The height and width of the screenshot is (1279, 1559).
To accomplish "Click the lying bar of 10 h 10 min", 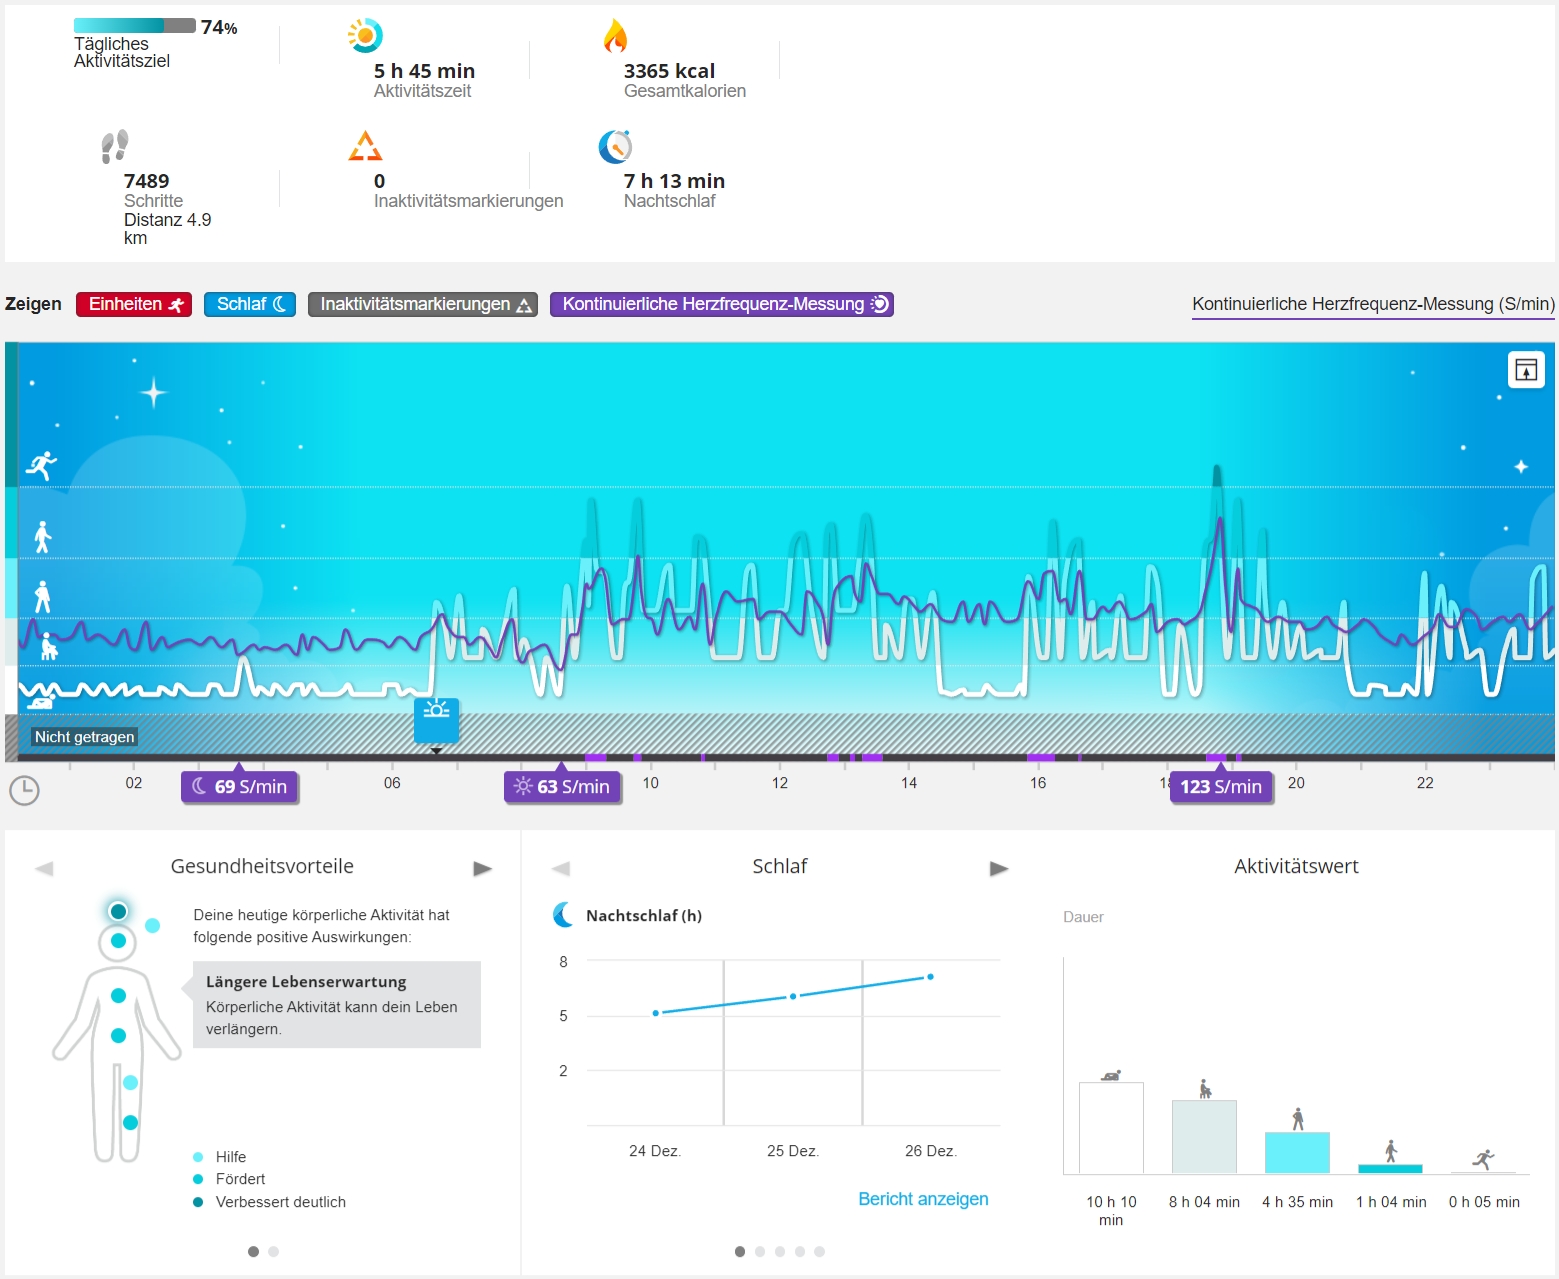I will (1111, 1128).
